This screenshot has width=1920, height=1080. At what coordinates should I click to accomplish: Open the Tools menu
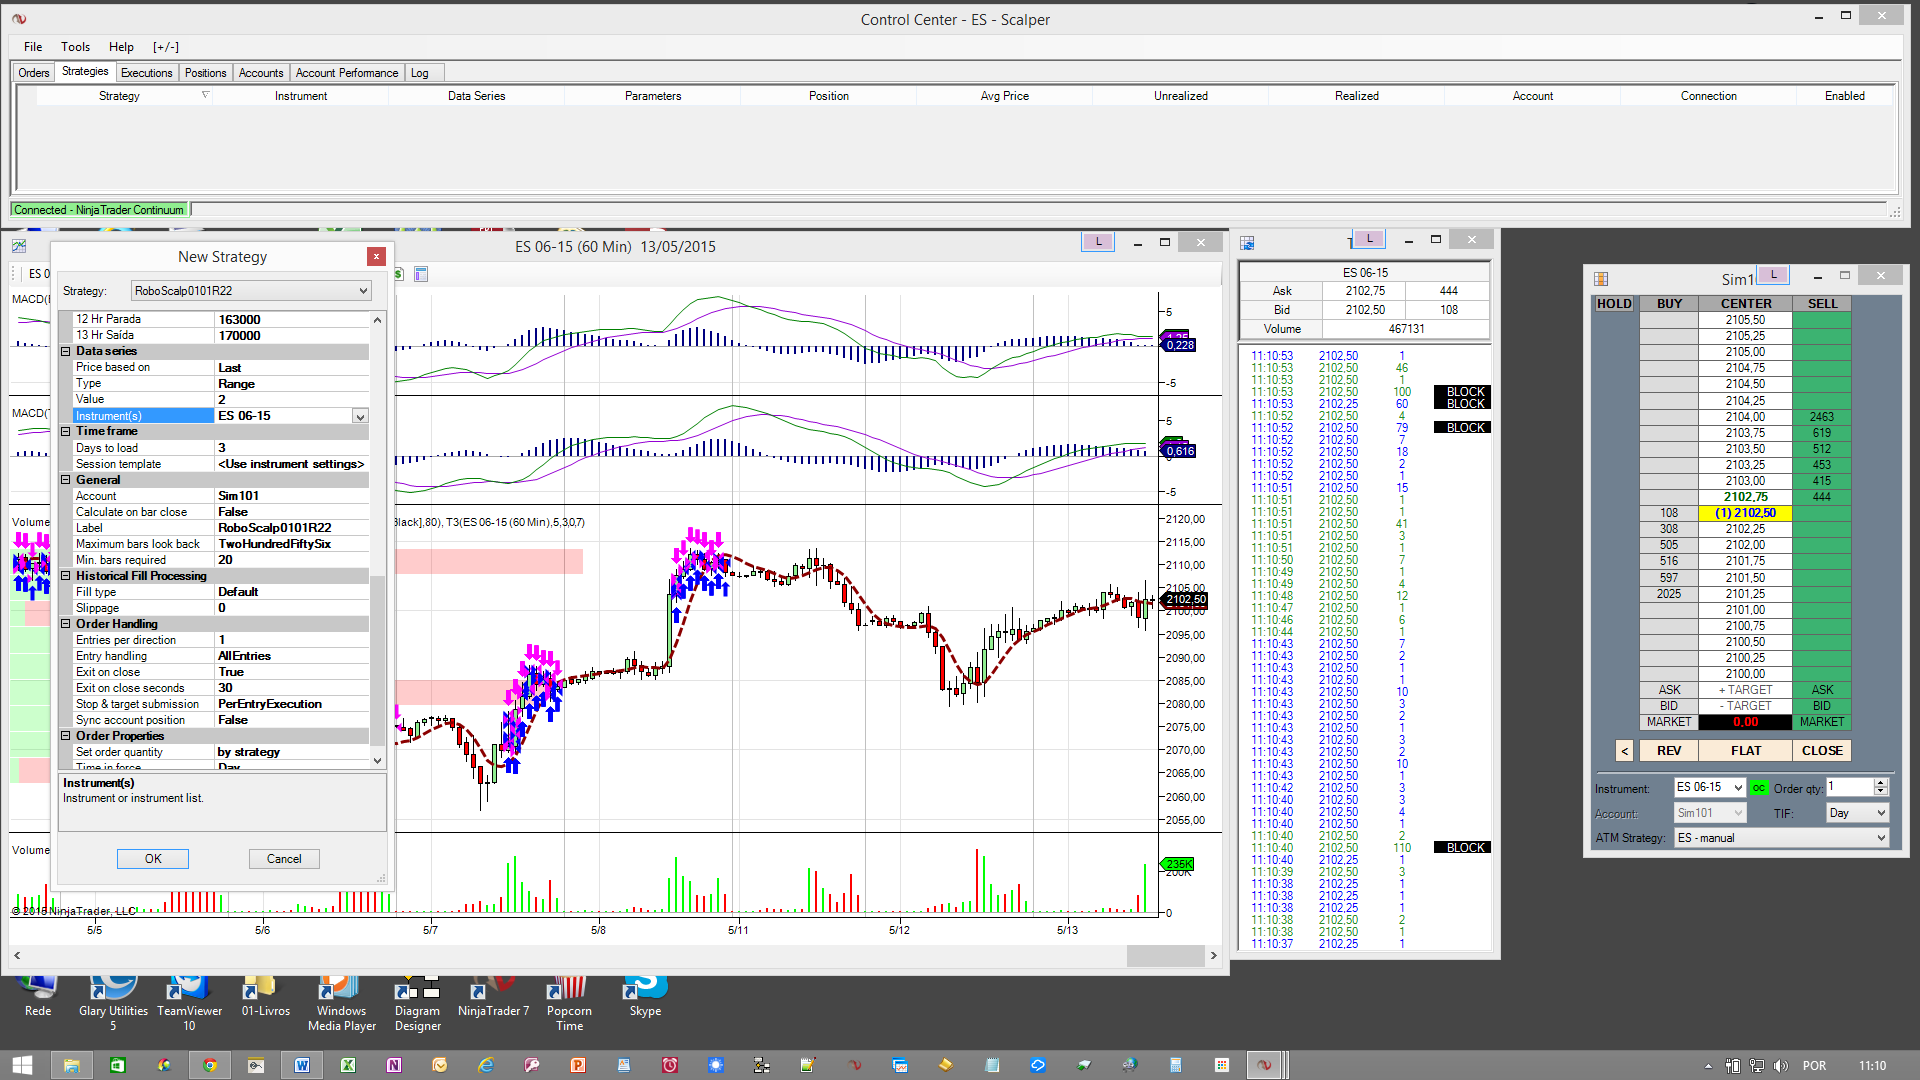tap(75, 47)
